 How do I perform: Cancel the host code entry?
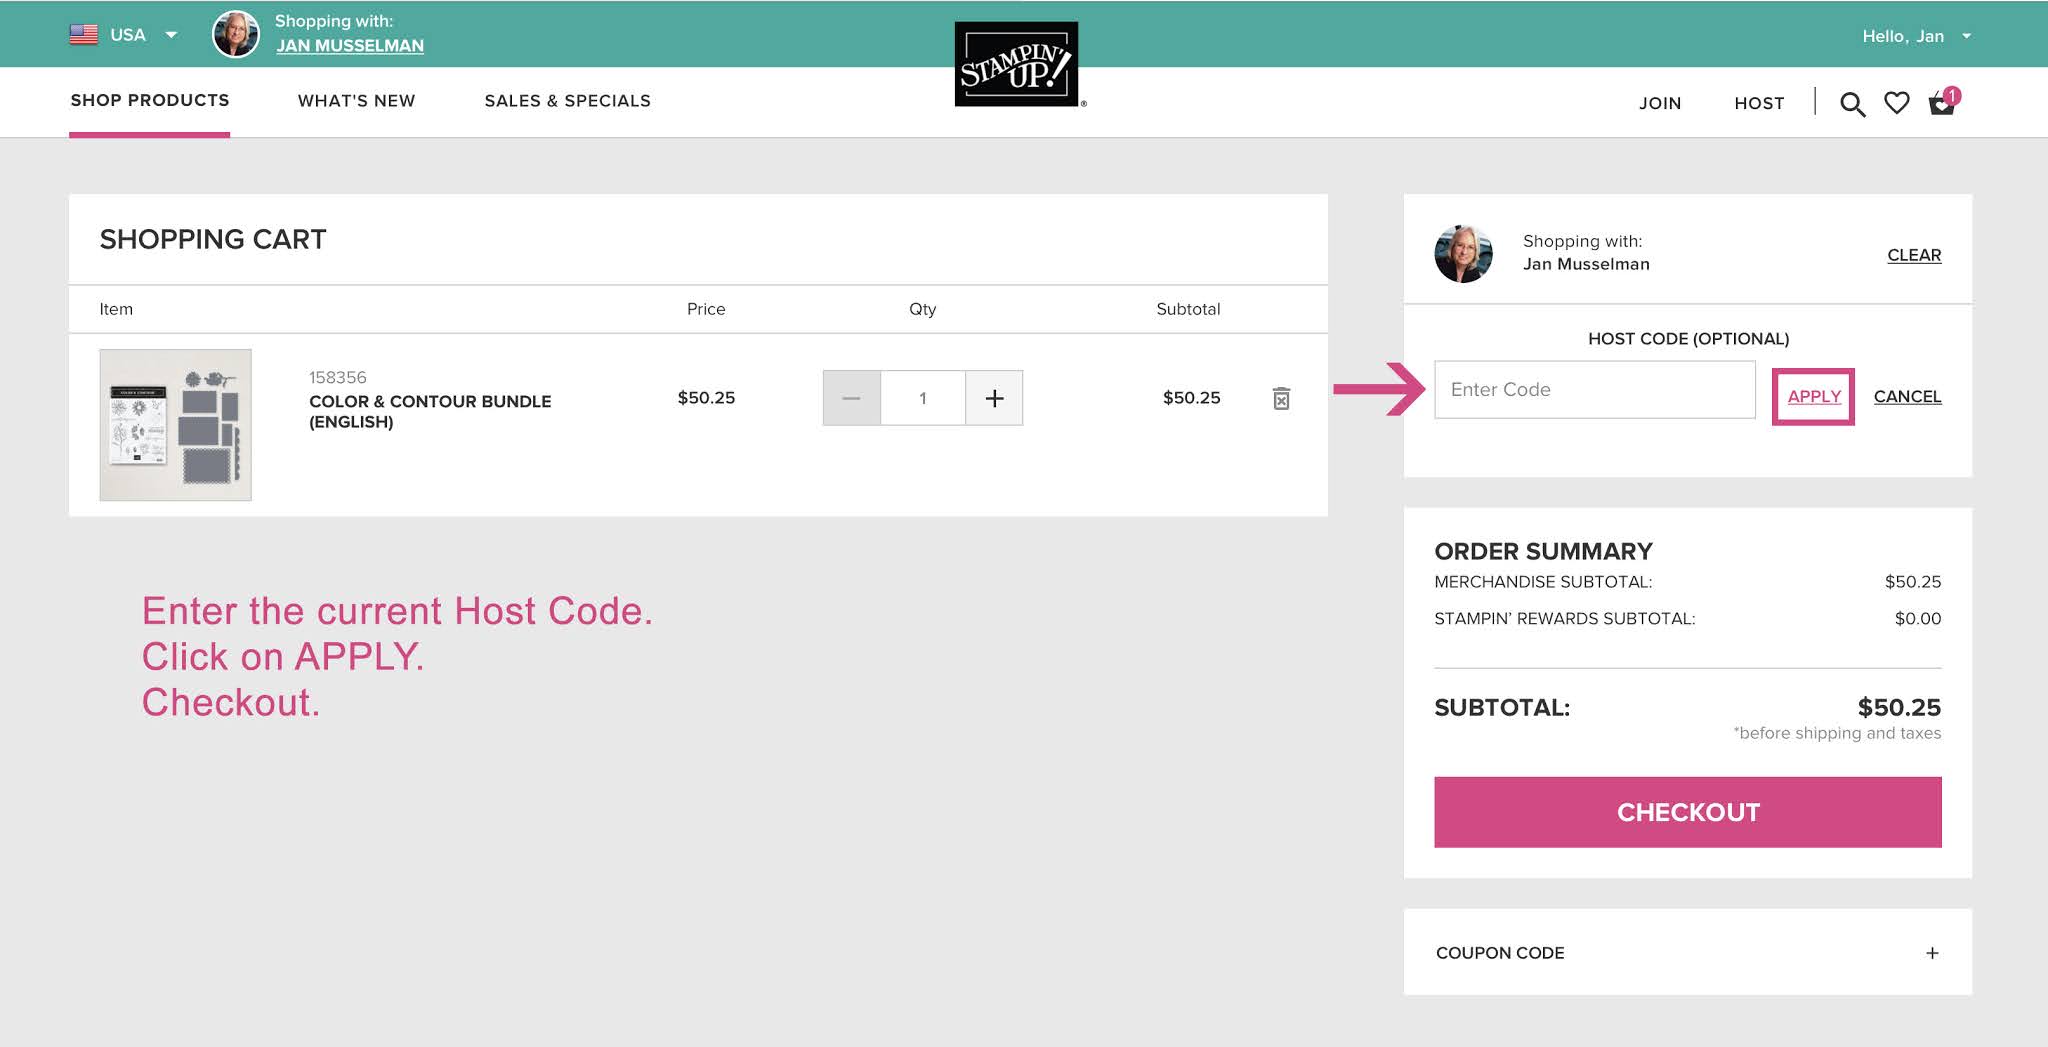tap(1907, 396)
